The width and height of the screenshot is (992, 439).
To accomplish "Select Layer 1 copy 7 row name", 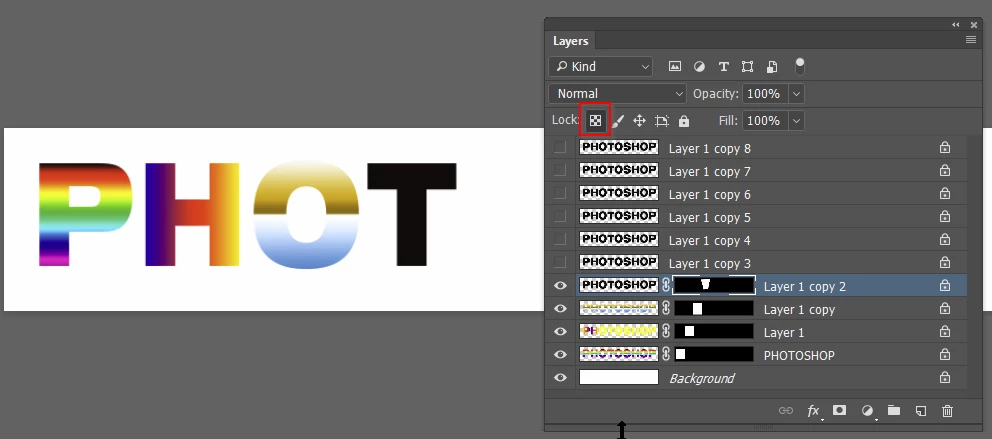I will pyautogui.click(x=709, y=171).
